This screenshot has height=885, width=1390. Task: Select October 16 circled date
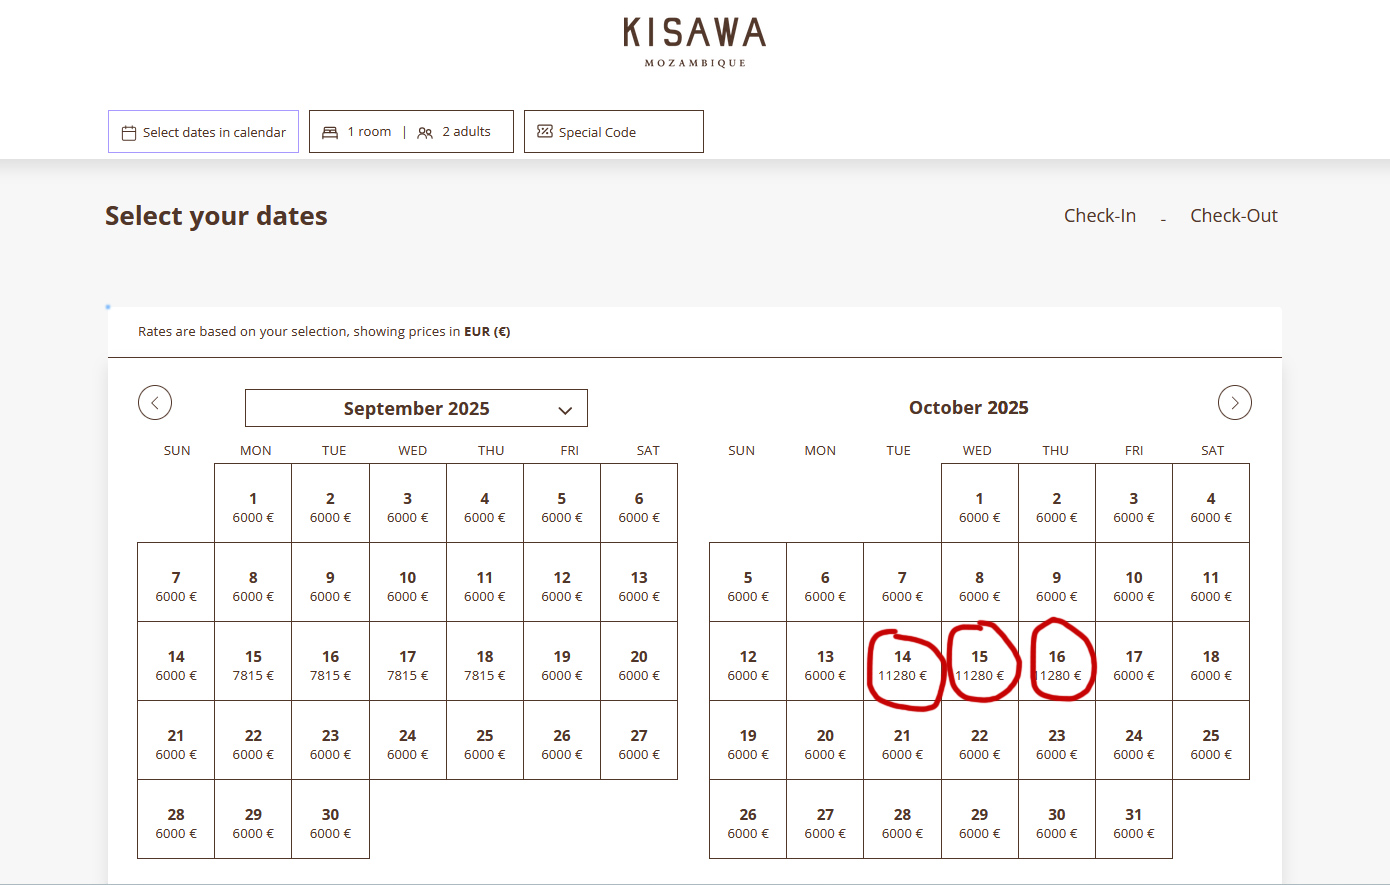(1057, 665)
